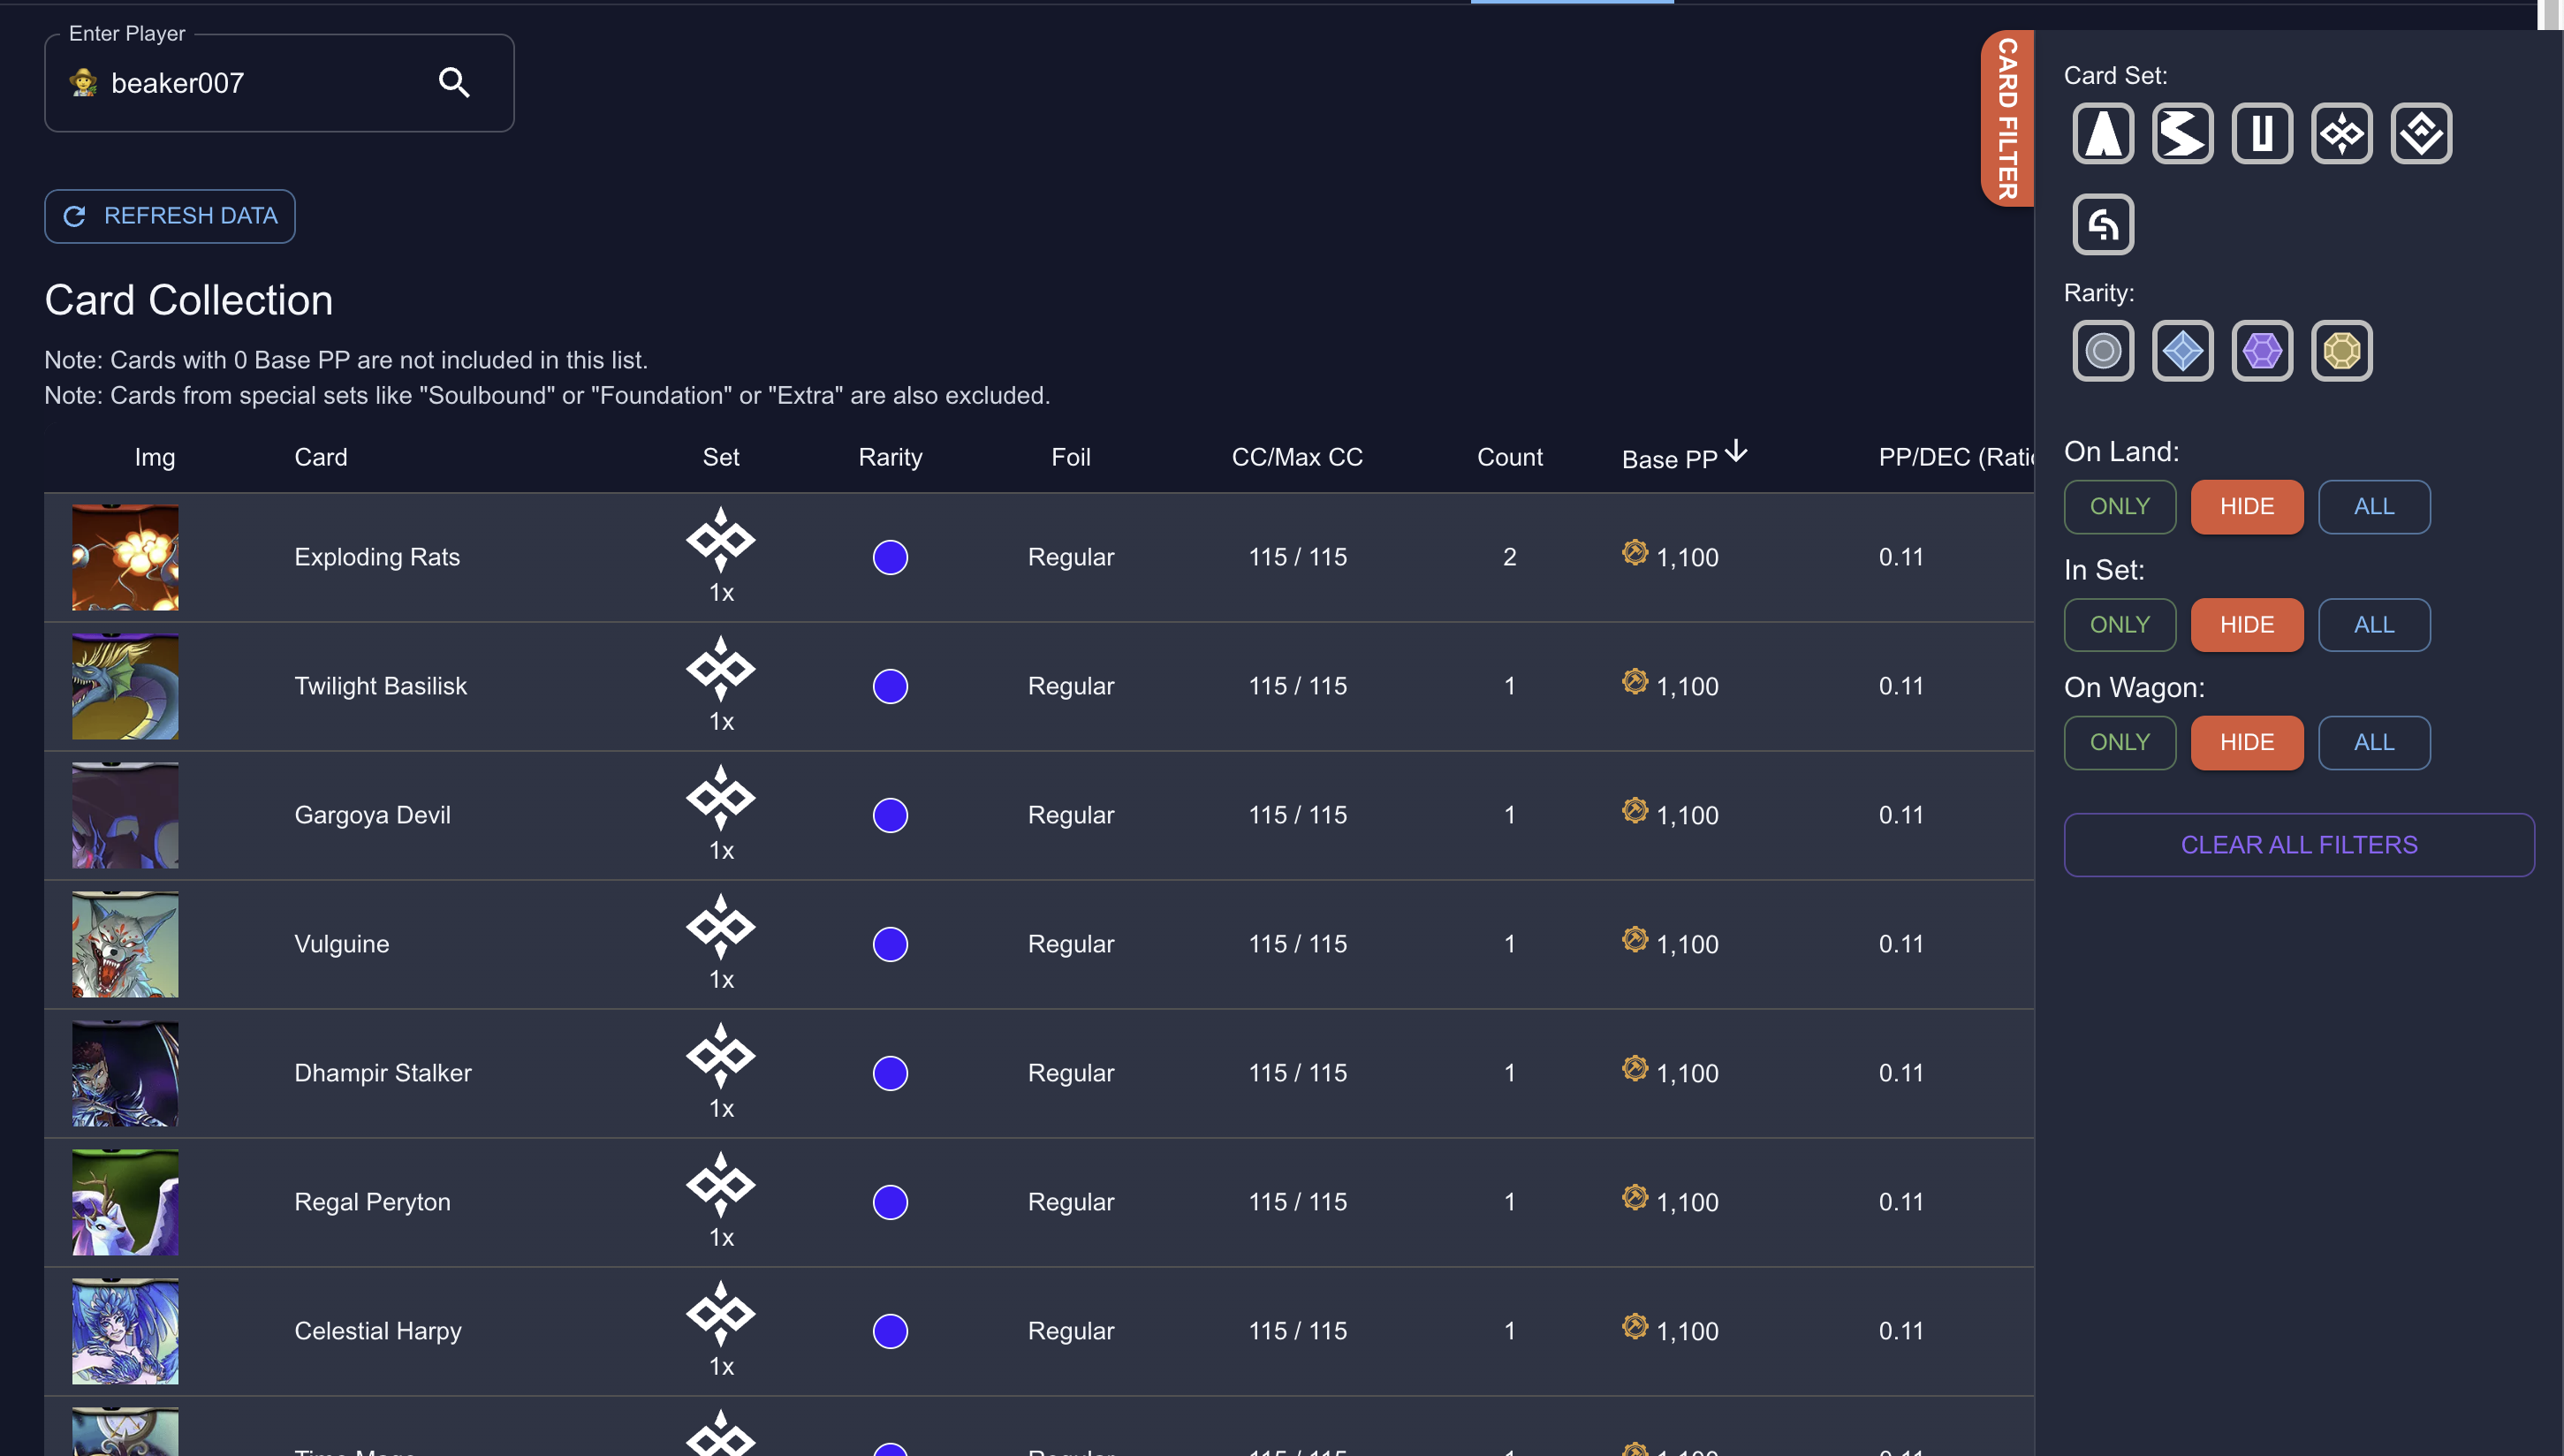This screenshot has height=1456, width=2564.
Task: Filter by epic purple rarity icon
Action: point(2261,351)
